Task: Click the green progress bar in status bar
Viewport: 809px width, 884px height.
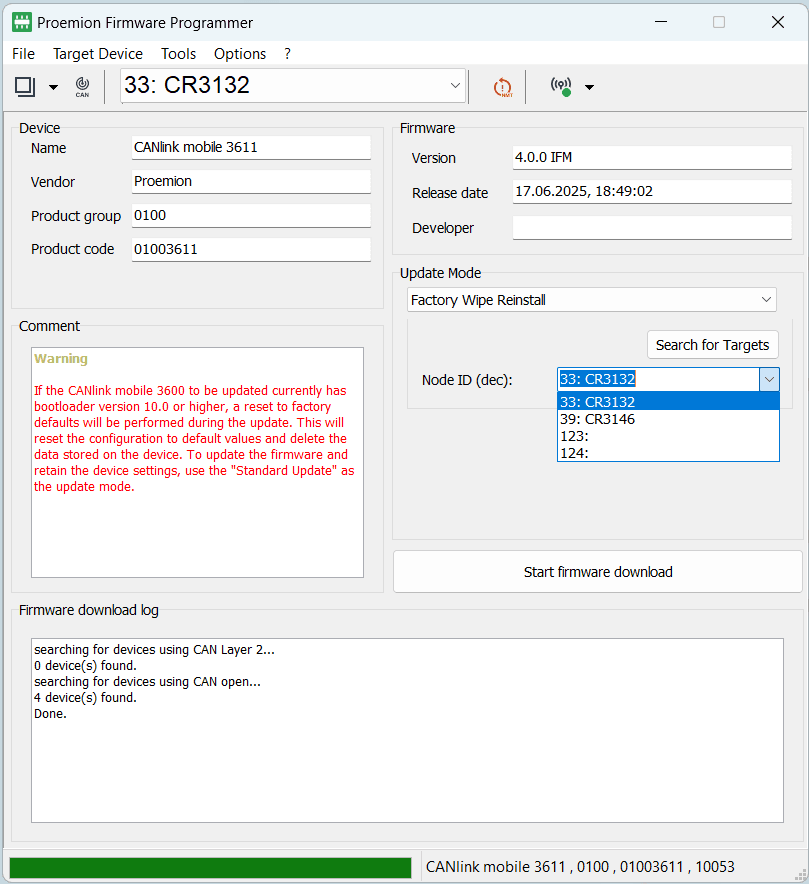Action: tap(210, 867)
